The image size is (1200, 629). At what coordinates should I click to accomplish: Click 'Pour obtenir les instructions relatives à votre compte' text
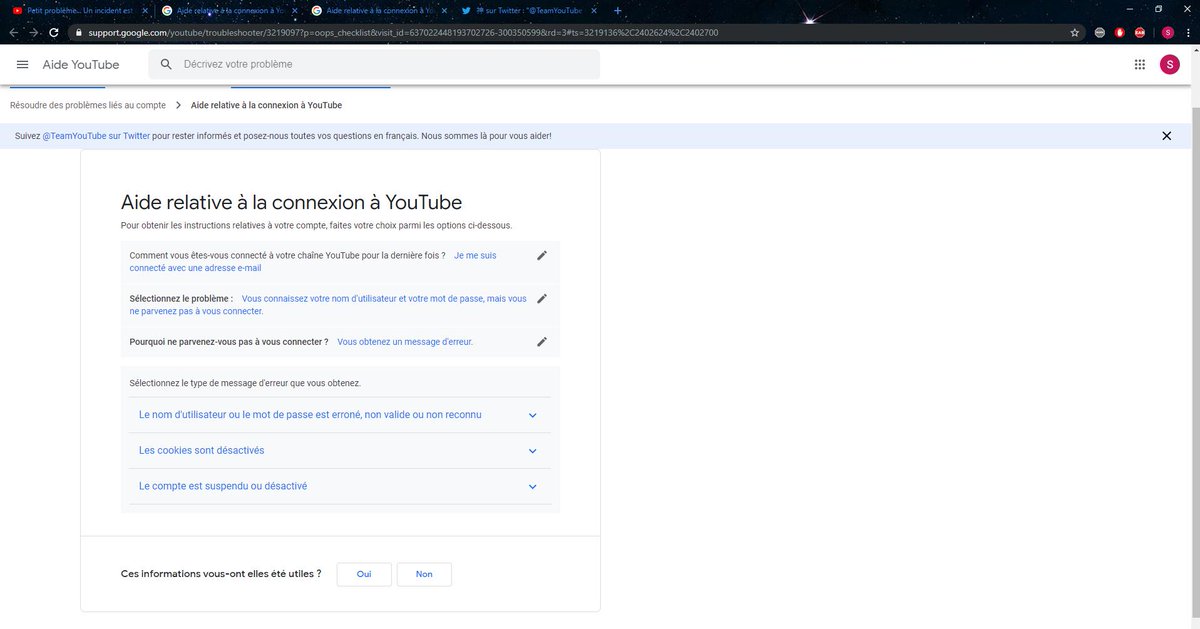point(316,226)
